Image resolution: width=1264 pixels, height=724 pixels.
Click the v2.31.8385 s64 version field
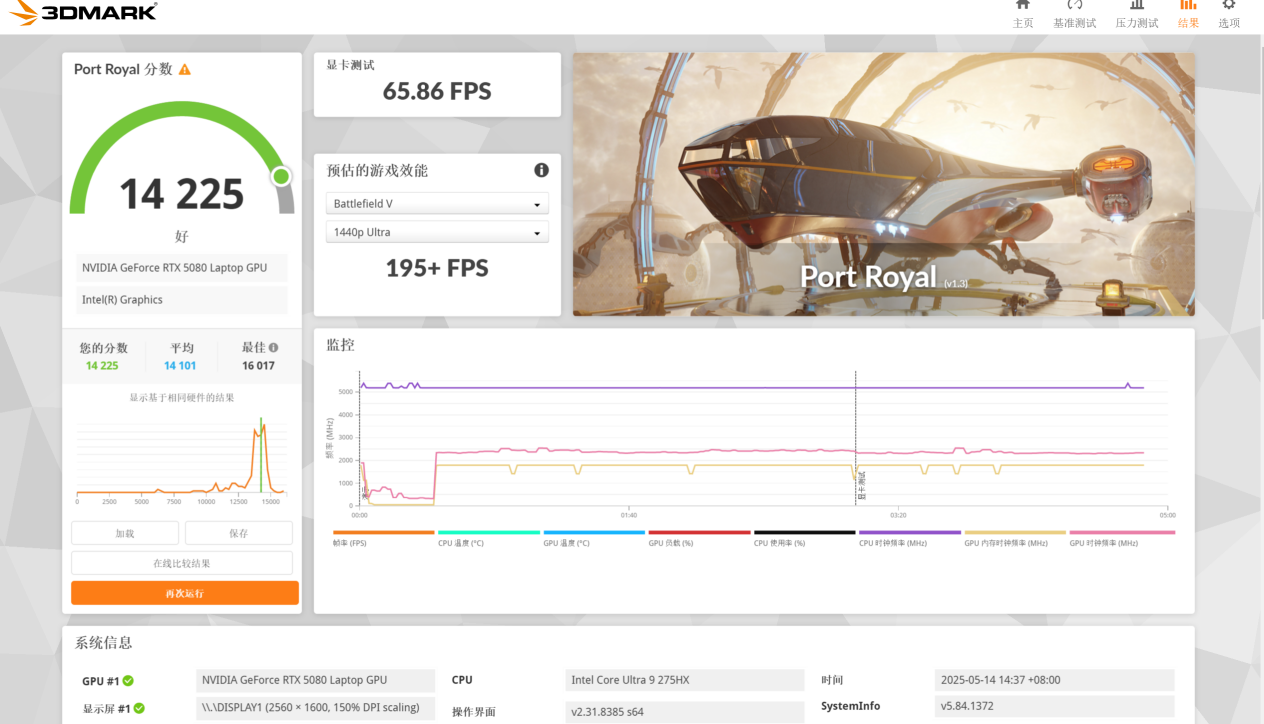pyautogui.click(x=685, y=711)
